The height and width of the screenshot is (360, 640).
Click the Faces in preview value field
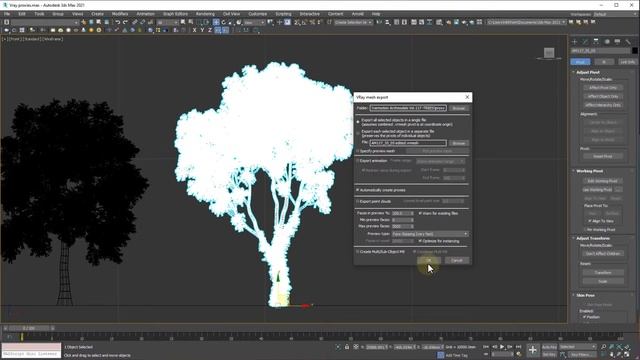[402, 213]
